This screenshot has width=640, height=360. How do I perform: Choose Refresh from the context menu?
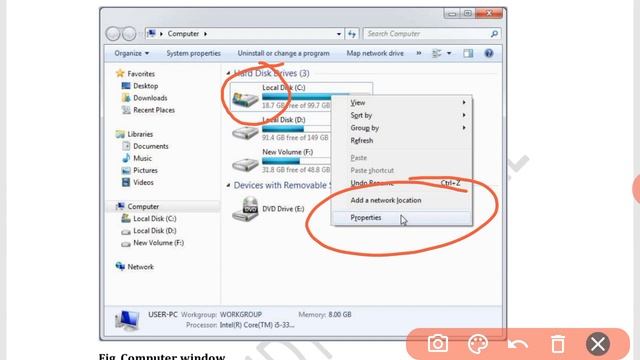[402, 141]
